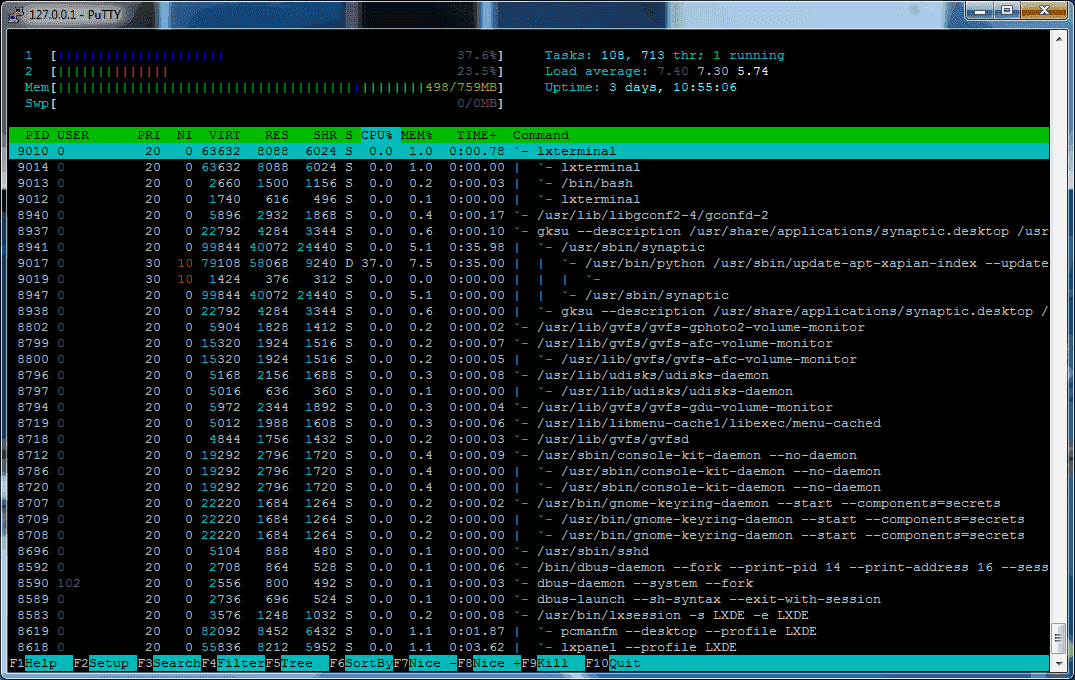
Task: Open F2 Setup in the function bar
Action: click(105, 663)
